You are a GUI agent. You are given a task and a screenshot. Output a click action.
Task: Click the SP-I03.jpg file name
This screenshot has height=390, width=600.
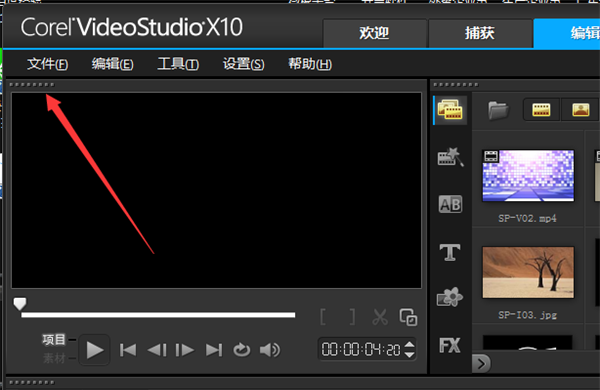(x=527, y=315)
